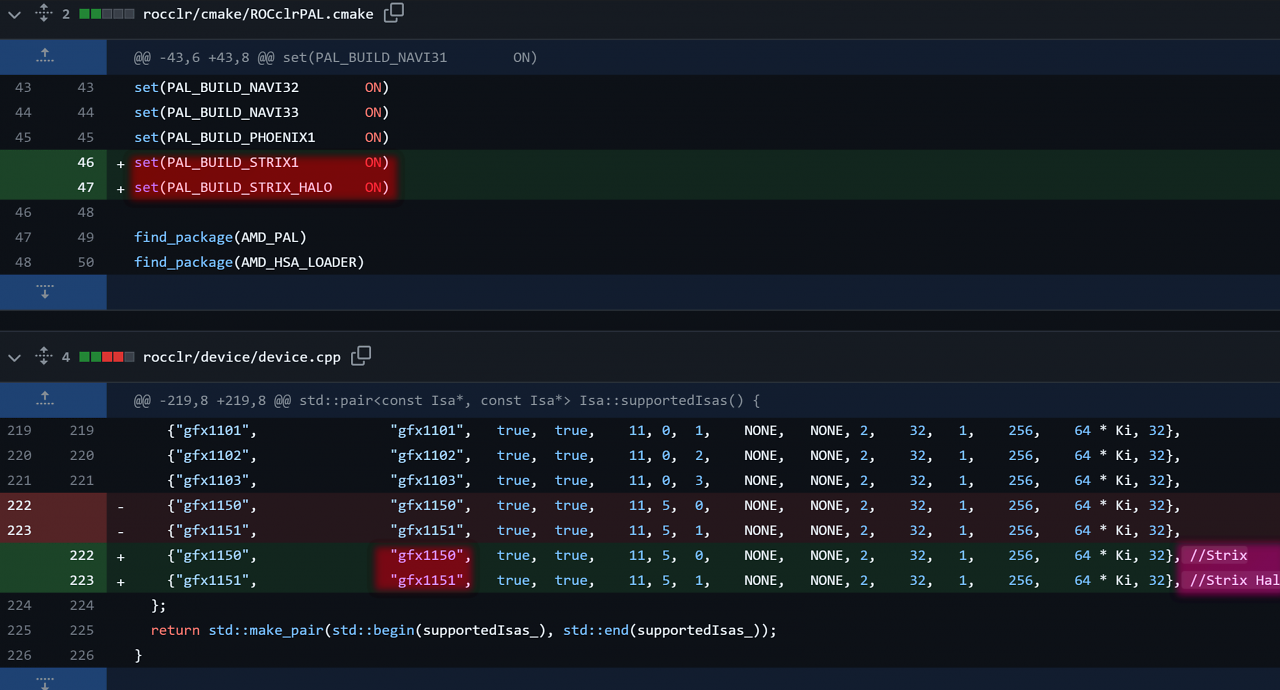Click the set(PAL_BUILD_PHOENIX1 line
Image resolution: width=1280 pixels, height=690 pixels.
[262, 138]
